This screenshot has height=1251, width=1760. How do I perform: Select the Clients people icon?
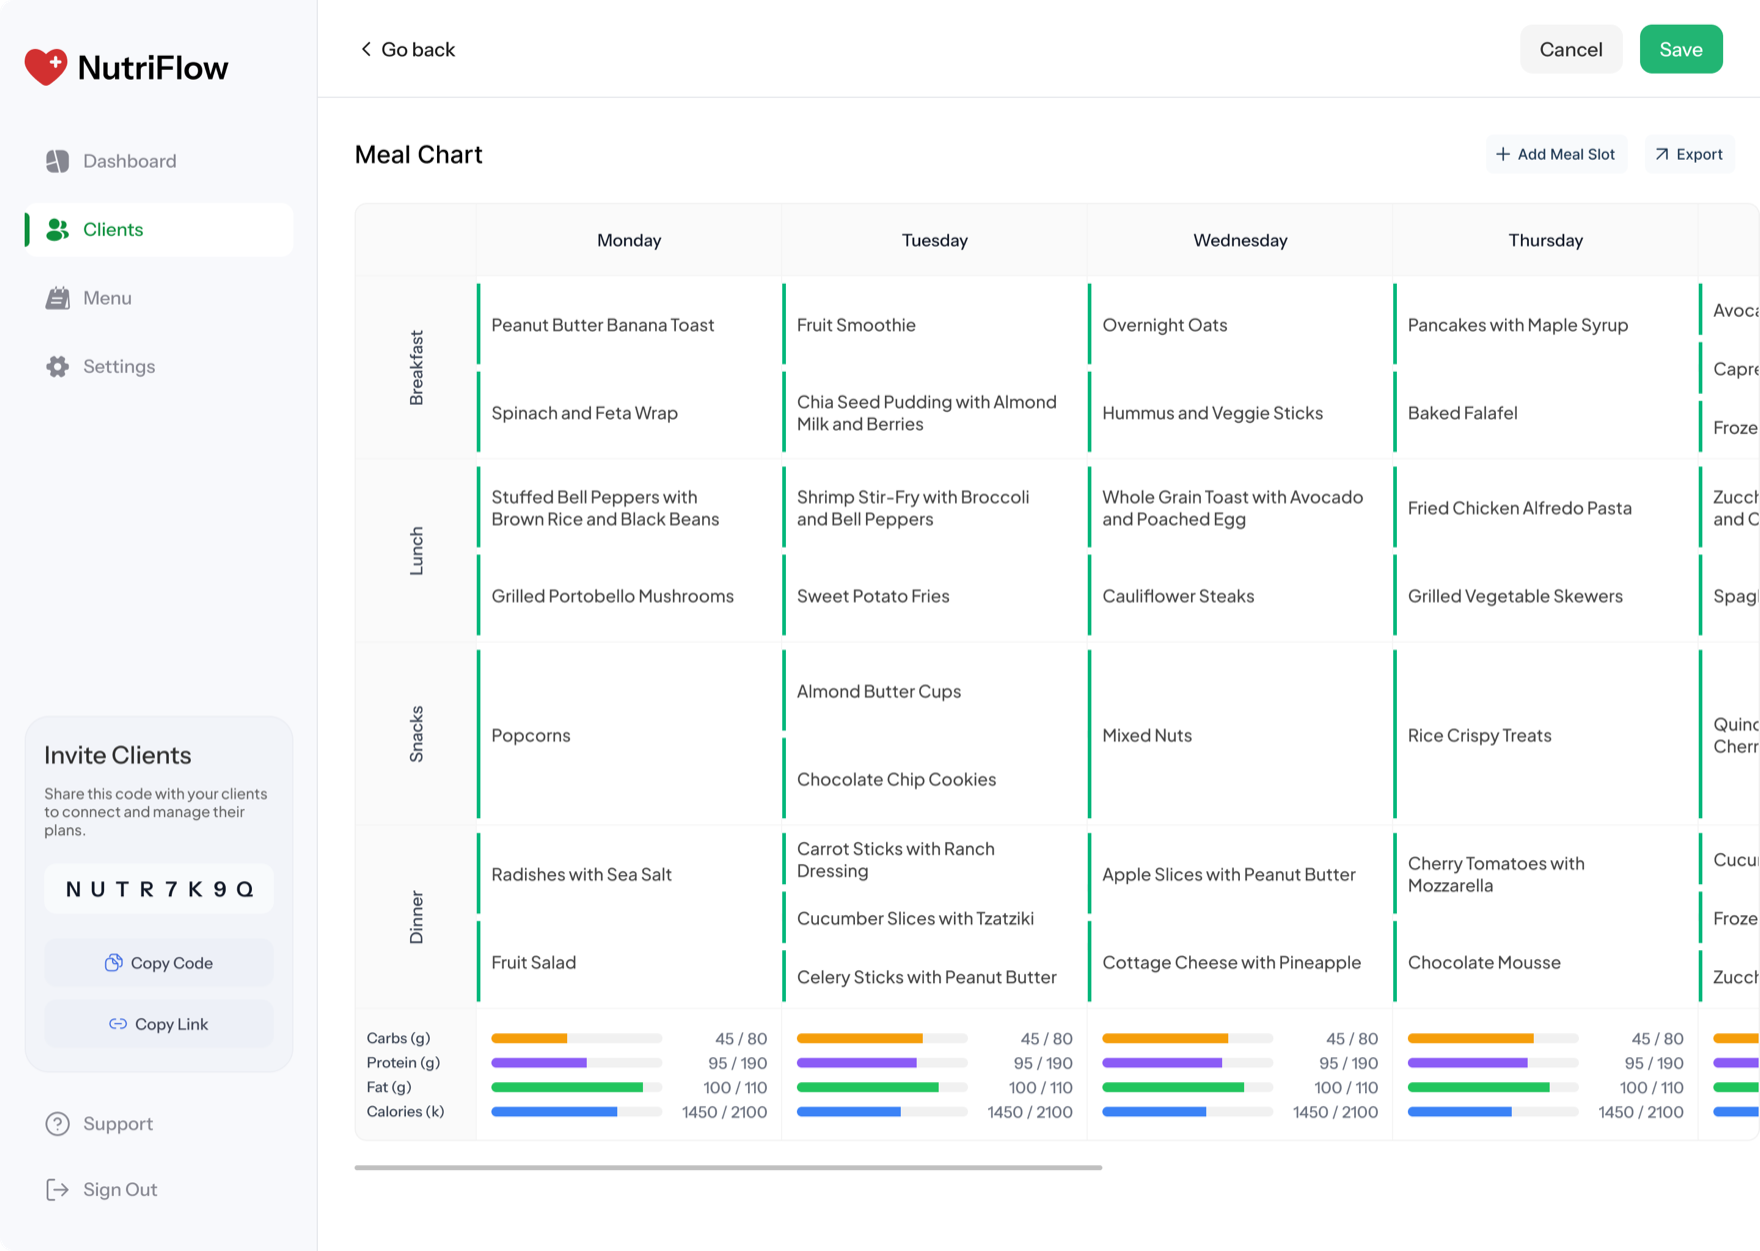(x=57, y=229)
